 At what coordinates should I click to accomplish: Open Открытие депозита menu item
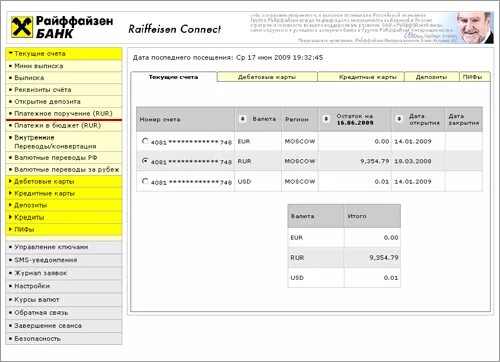click(64, 102)
